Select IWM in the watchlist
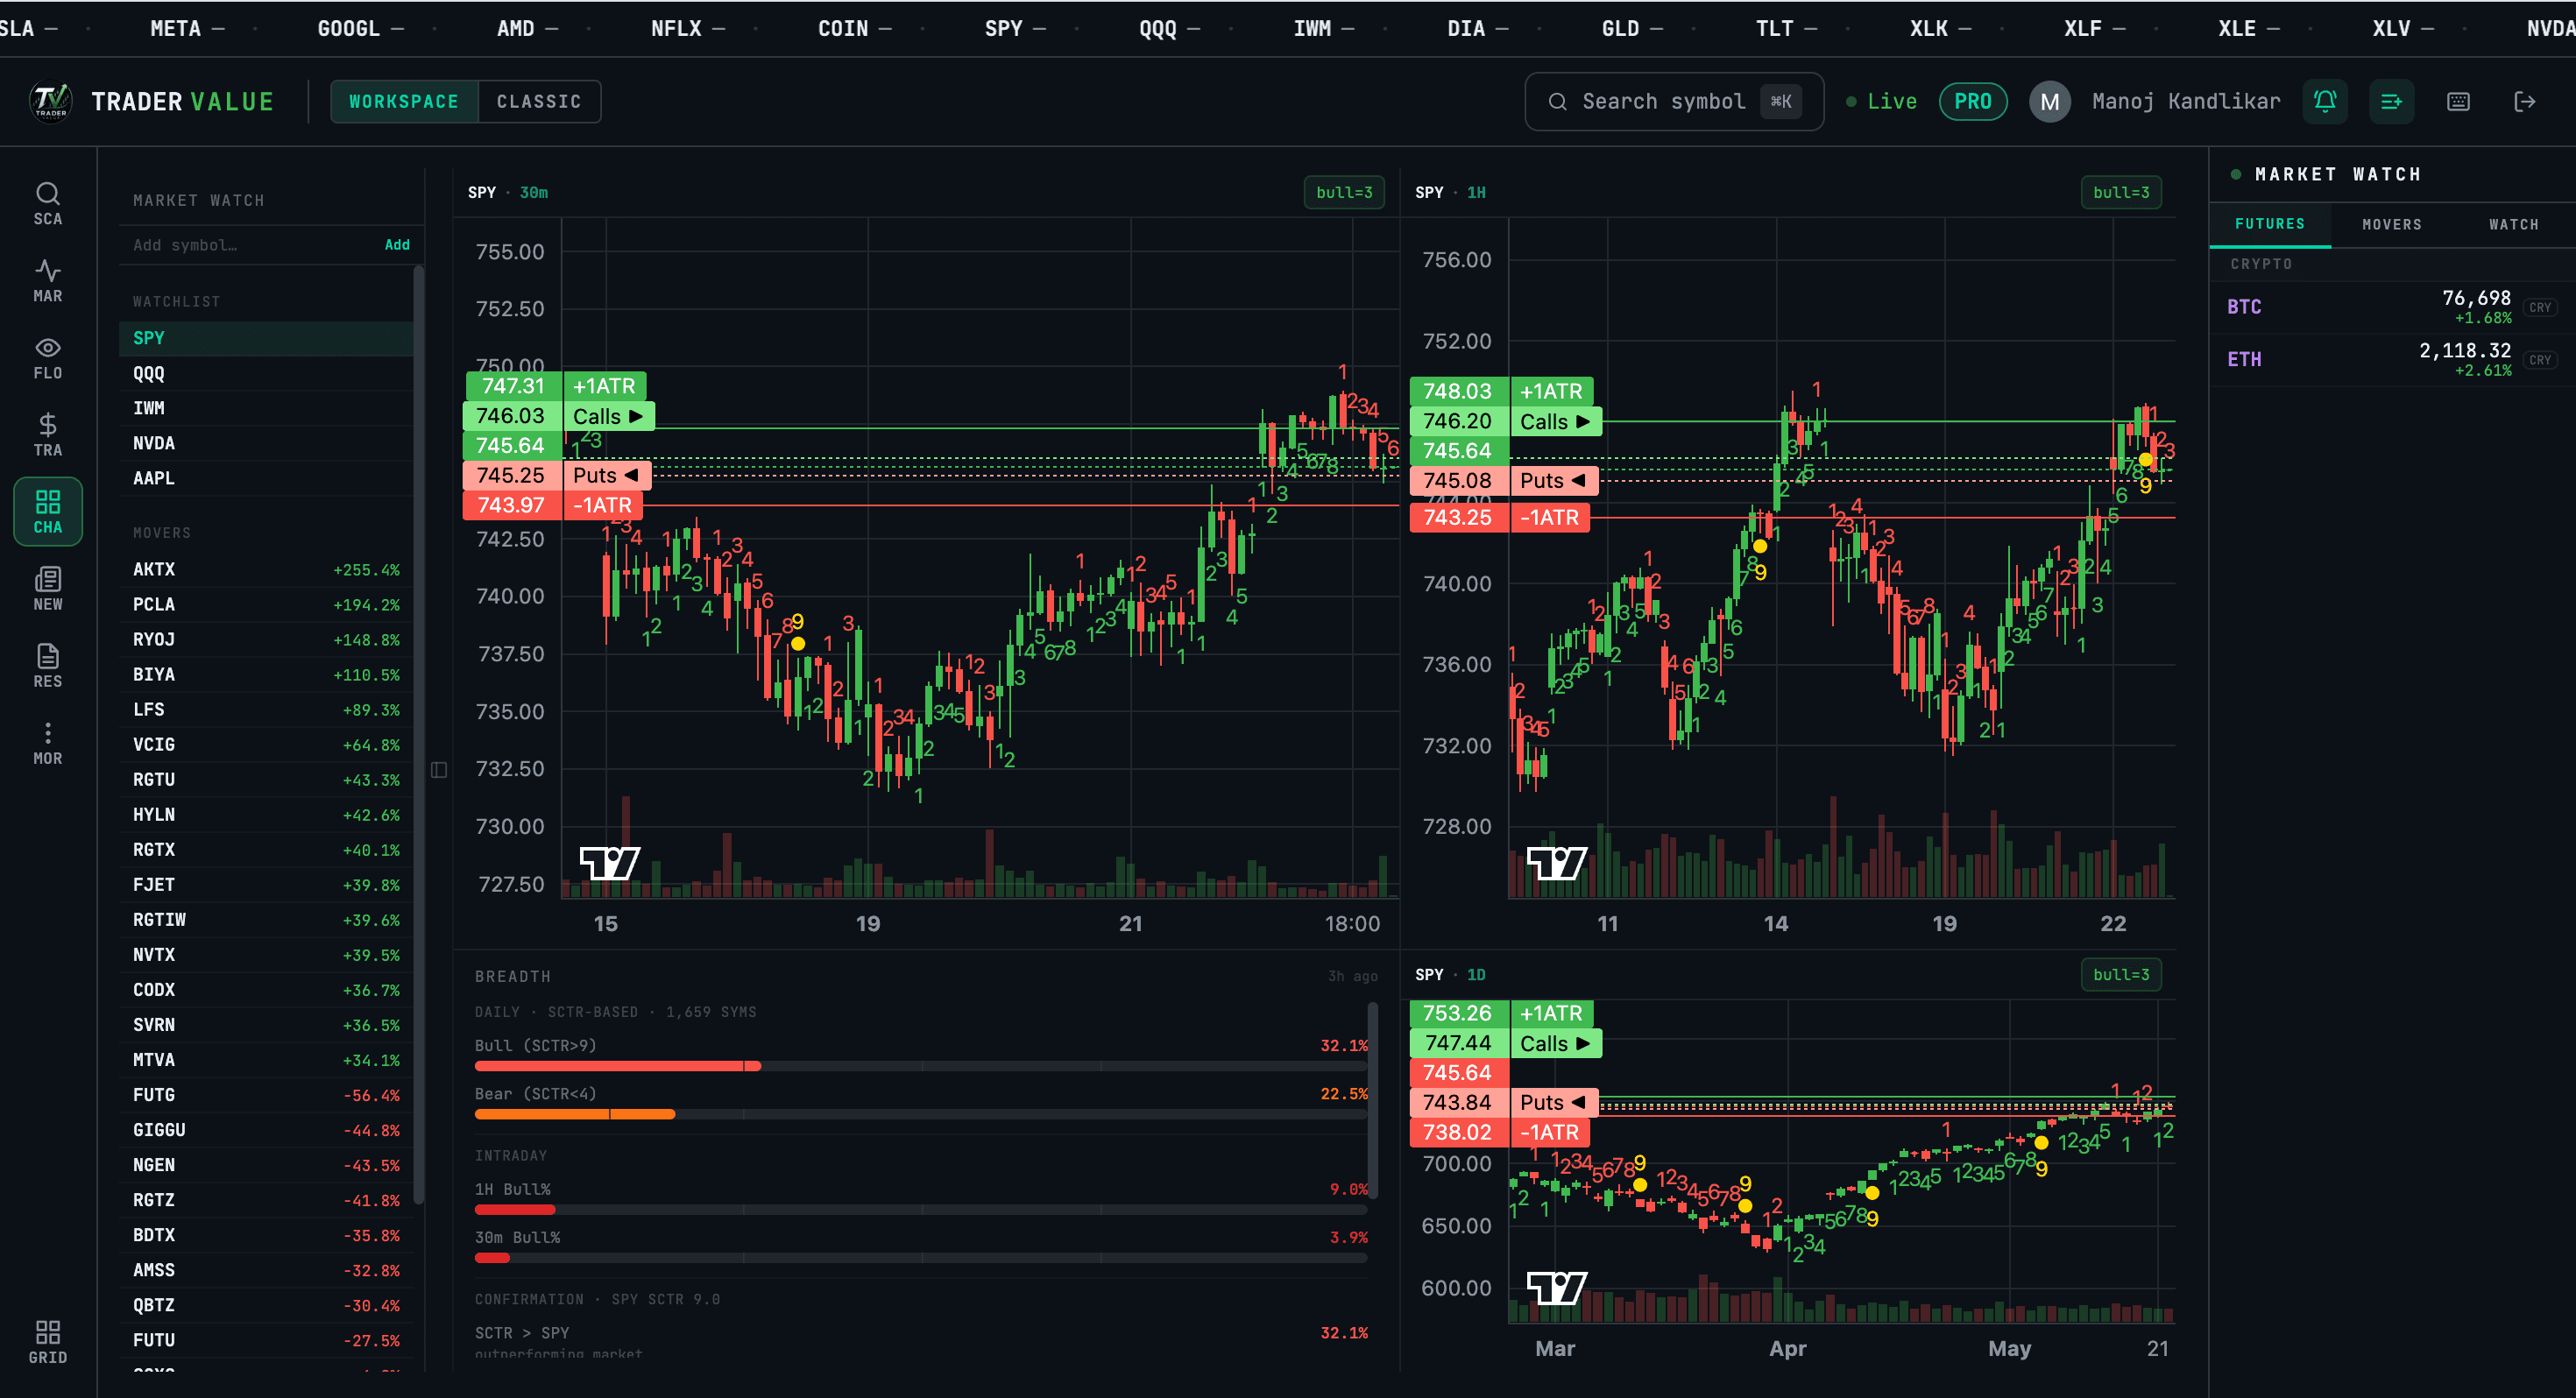The width and height of the screenshot is (2576, 1398). click(266, 408)
